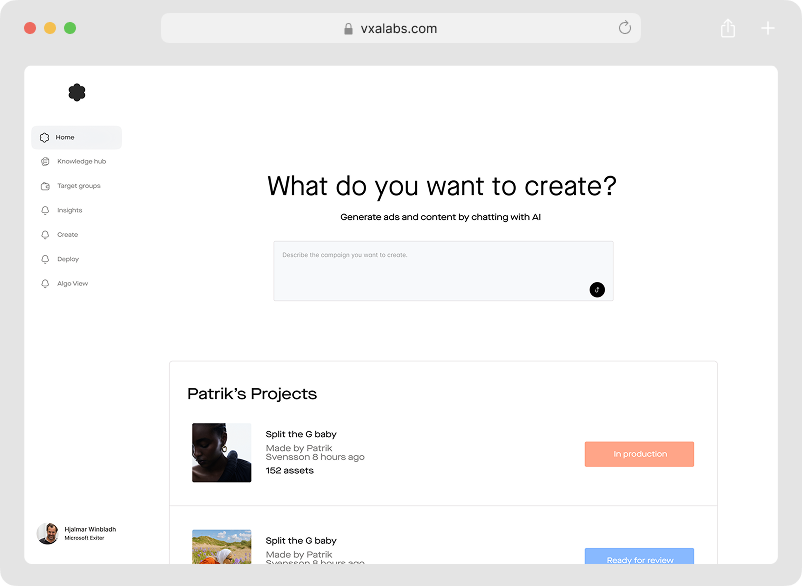Click Hjalmar Winbladh profile avatar
The image size is (802, 586).
click(48, 533)
